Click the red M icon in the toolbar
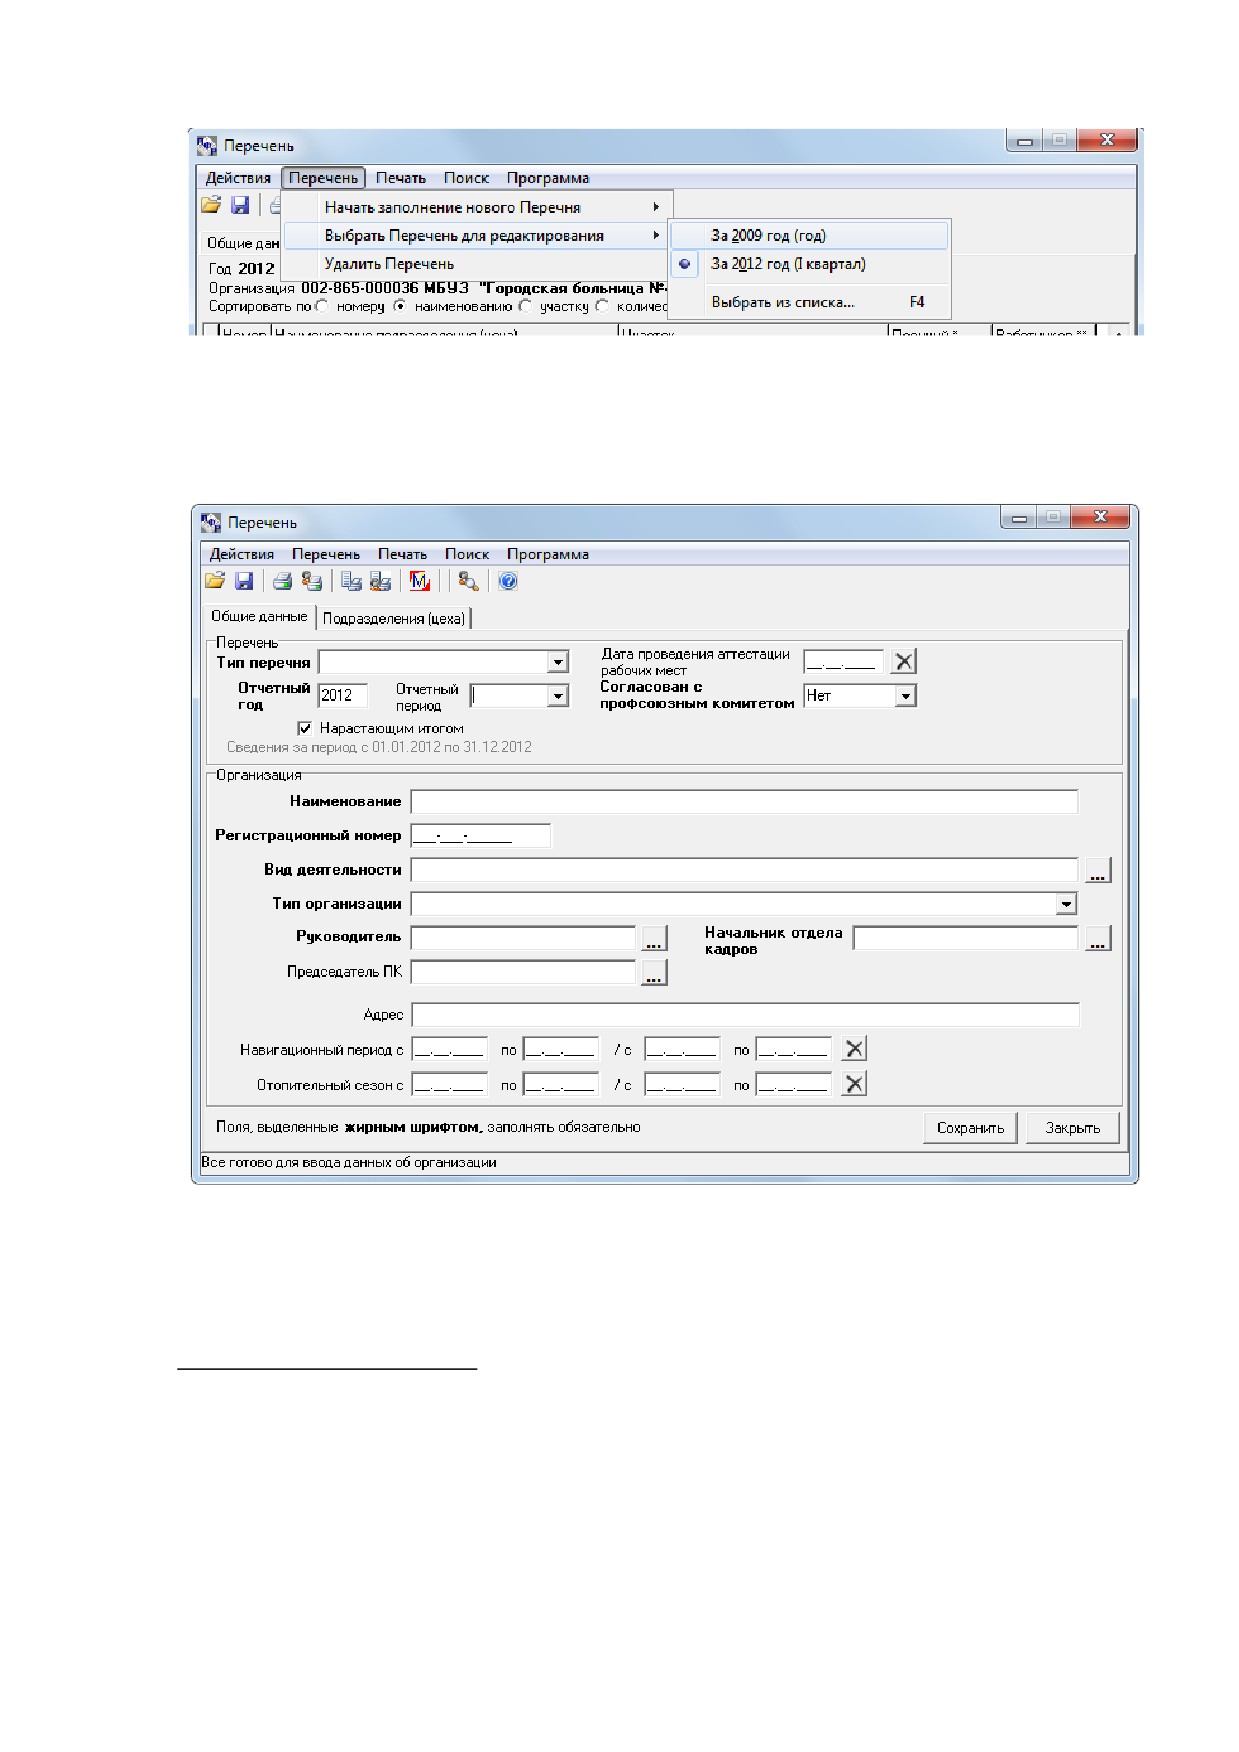 click(420, 581)
